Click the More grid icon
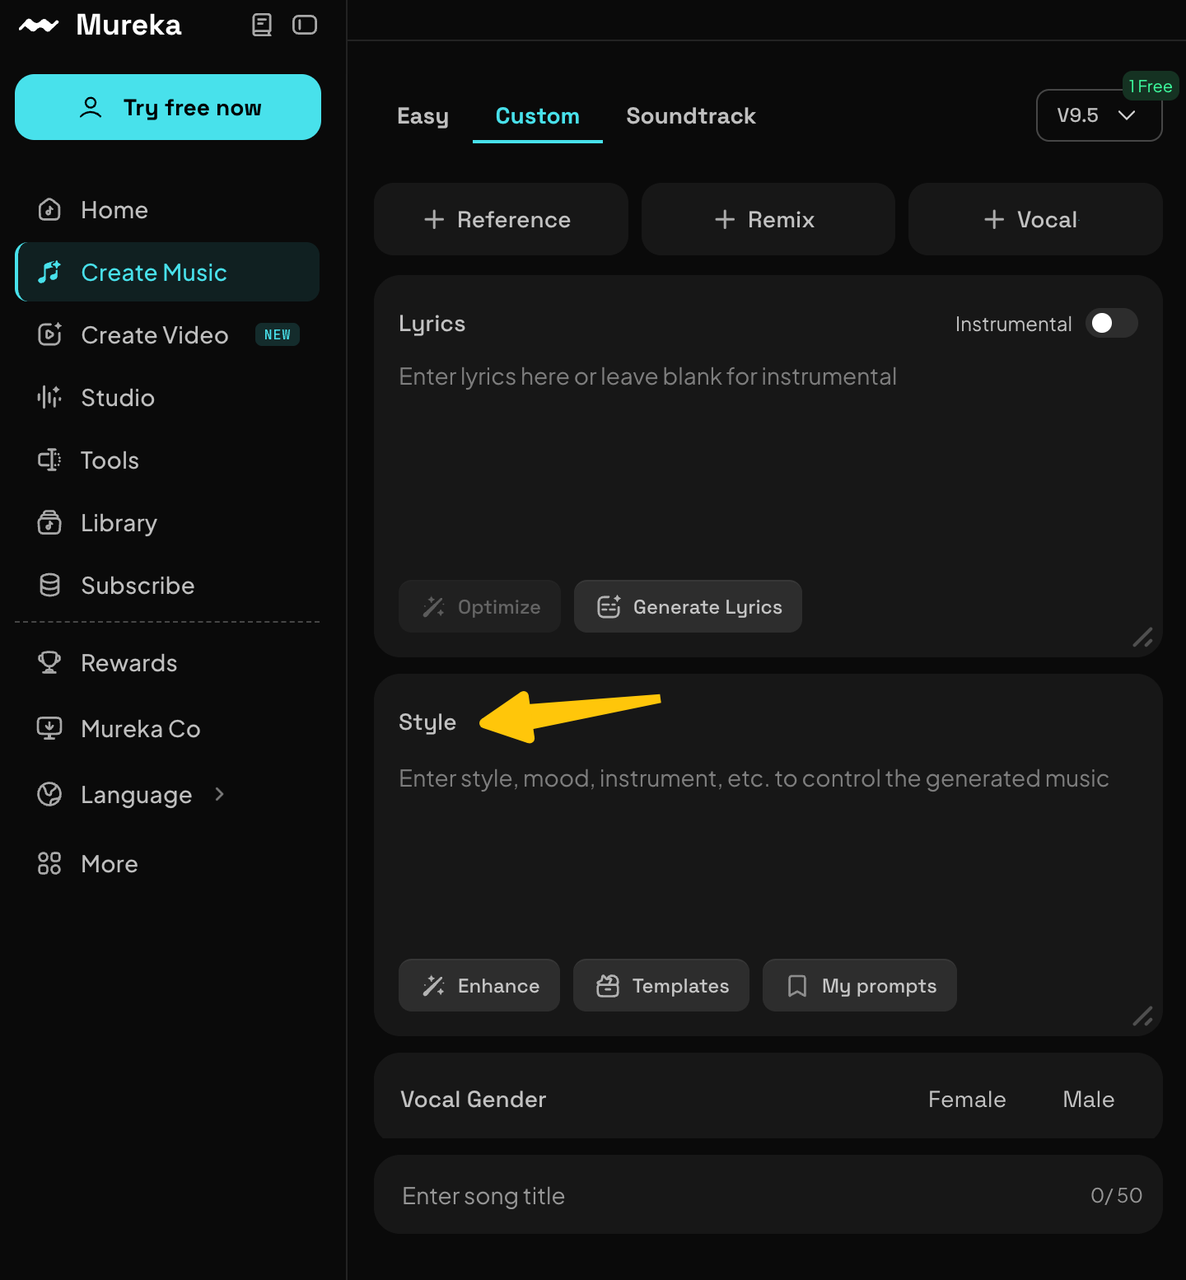 pyautogui.click(x=49, y=863)
